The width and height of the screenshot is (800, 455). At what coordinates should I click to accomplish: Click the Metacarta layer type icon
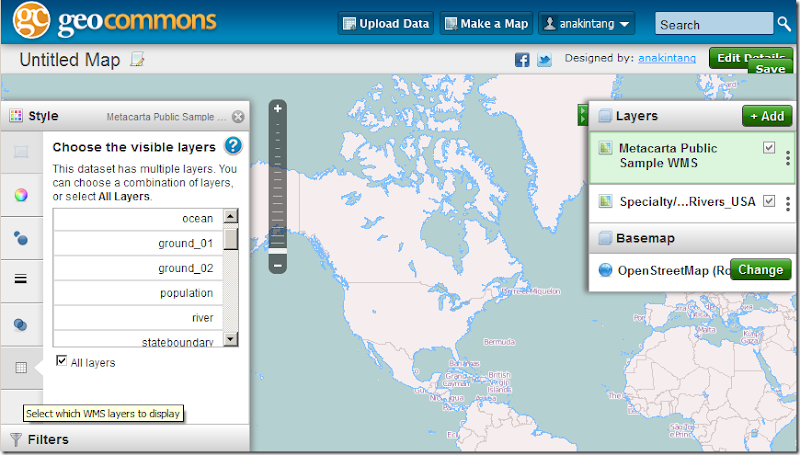pos(605,148)
